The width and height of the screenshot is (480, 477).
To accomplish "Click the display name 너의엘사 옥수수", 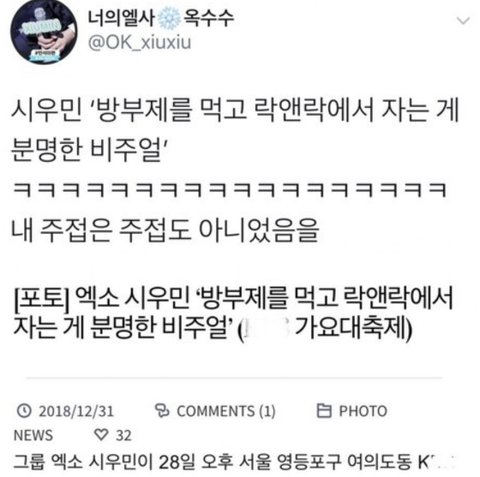I will (x=161, y=17).
